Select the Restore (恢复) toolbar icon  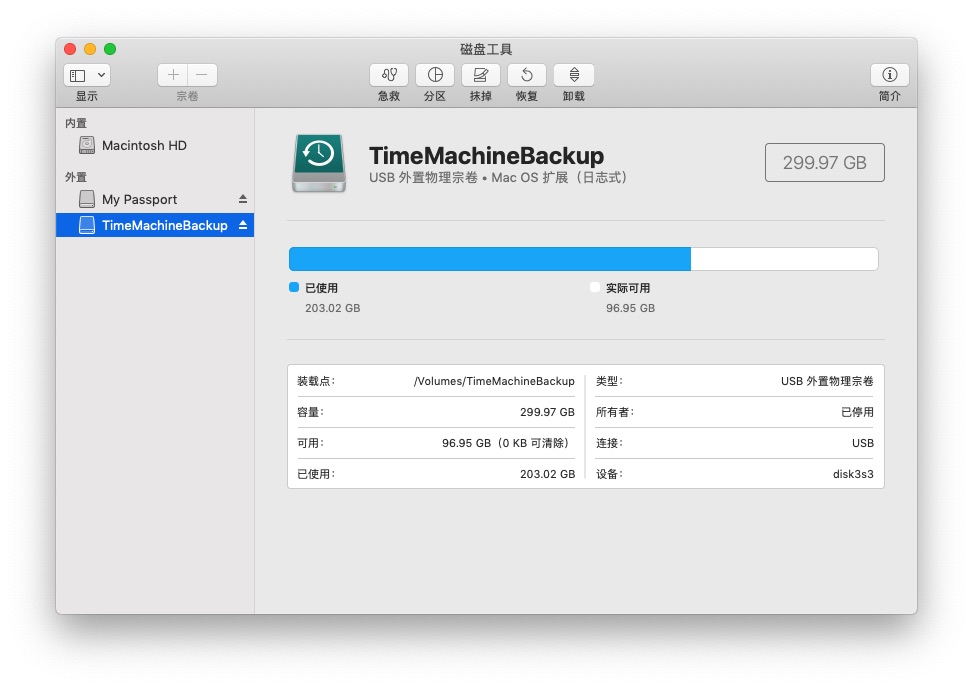pyautogui.click(x=527, y=75)
